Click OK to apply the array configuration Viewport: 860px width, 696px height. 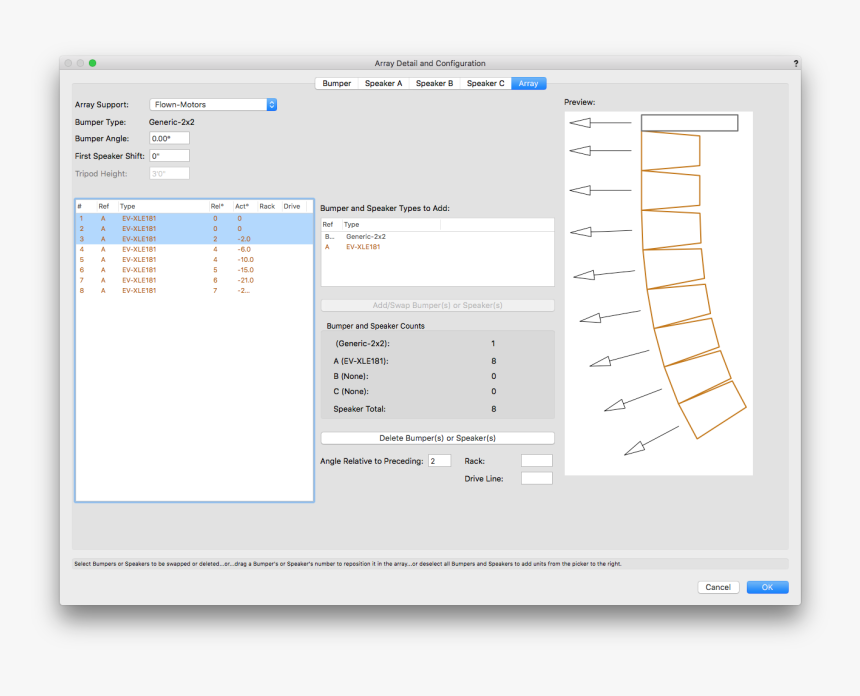767,587
